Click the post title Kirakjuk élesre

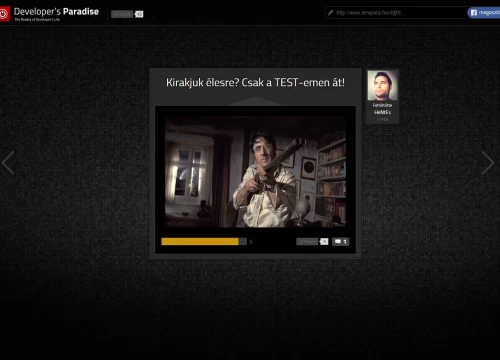(x=255, y=82)
